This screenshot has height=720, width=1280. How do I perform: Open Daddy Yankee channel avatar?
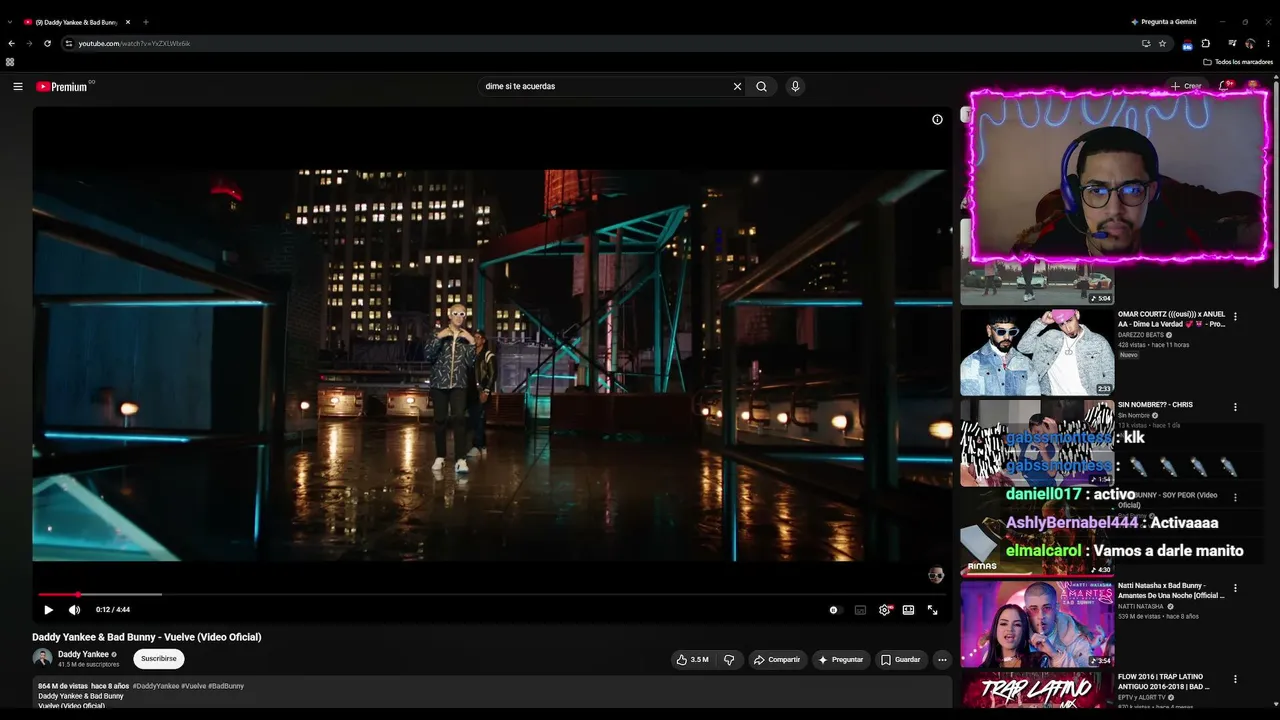42,658
